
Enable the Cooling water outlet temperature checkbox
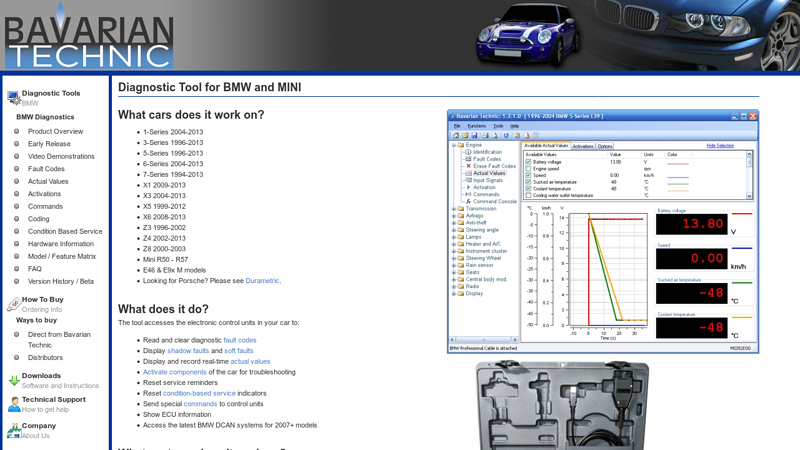click(529, 195)
